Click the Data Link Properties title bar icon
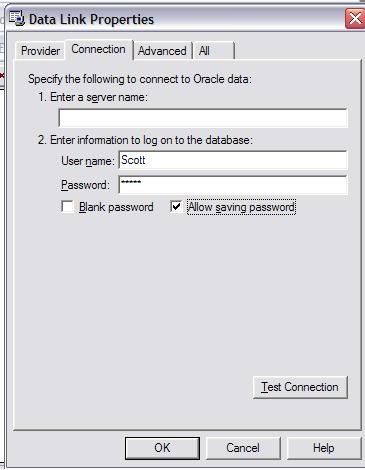365x470 pixels. tap(17, 19)
